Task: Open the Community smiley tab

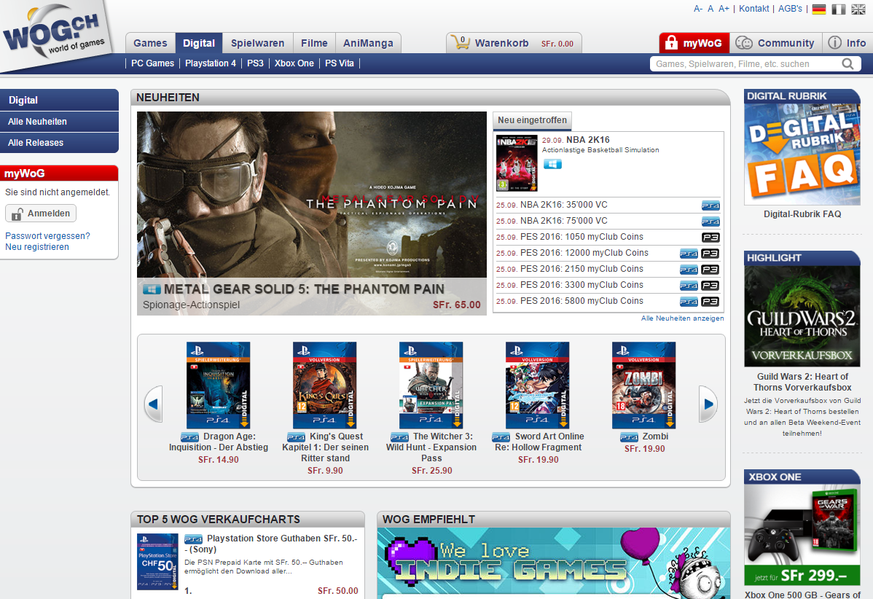Action: pos(775,43)
